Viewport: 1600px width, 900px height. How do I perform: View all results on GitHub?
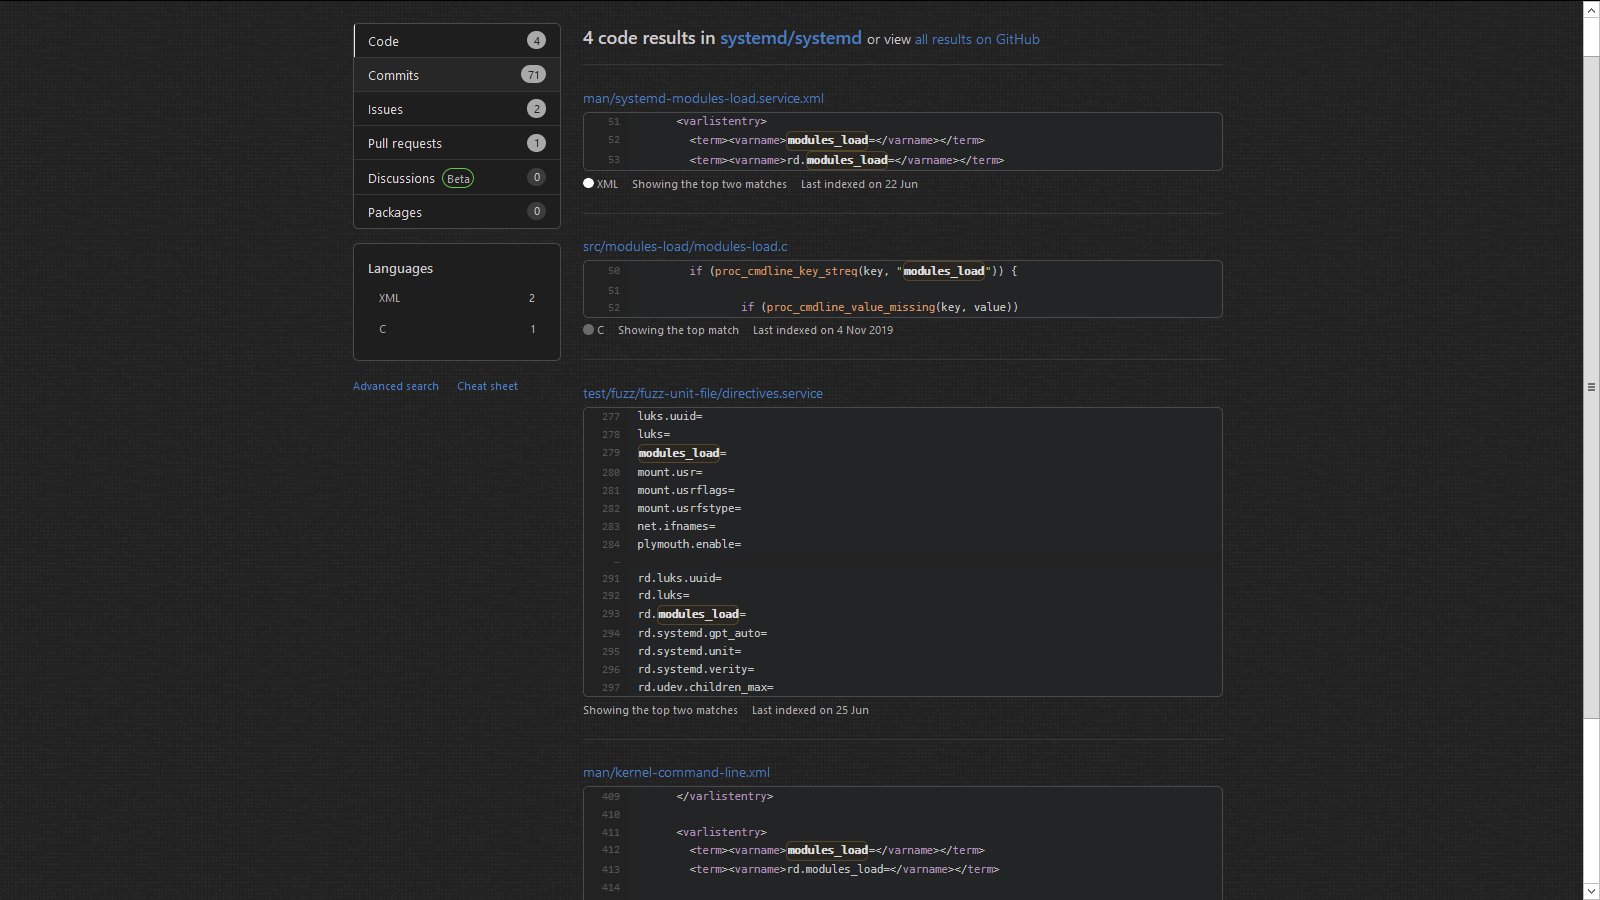click(977, 39)
